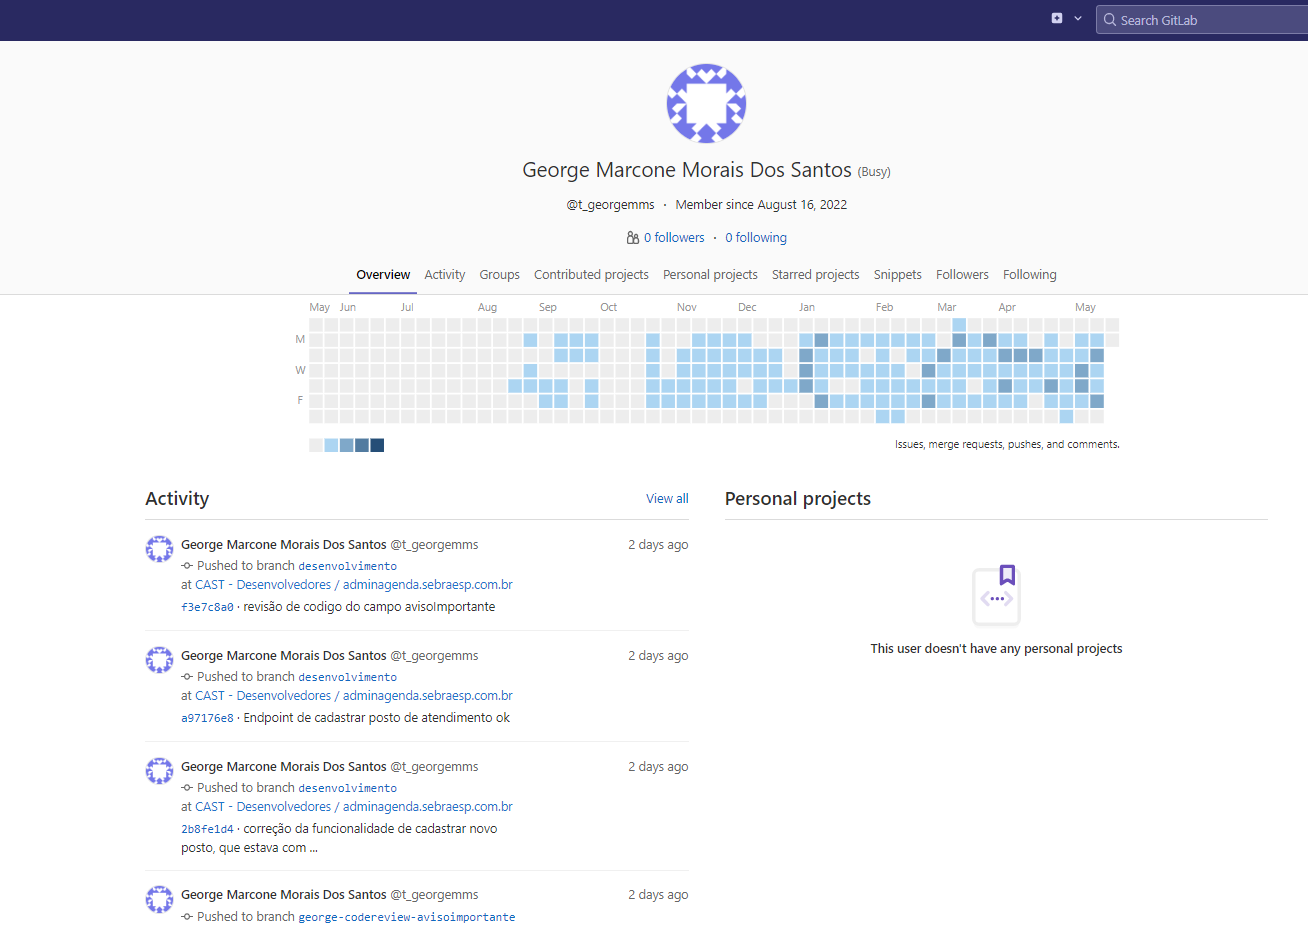Screen dimensions: 1308x926
Task: Open commit f3e7c8a0
Action: 207,607
